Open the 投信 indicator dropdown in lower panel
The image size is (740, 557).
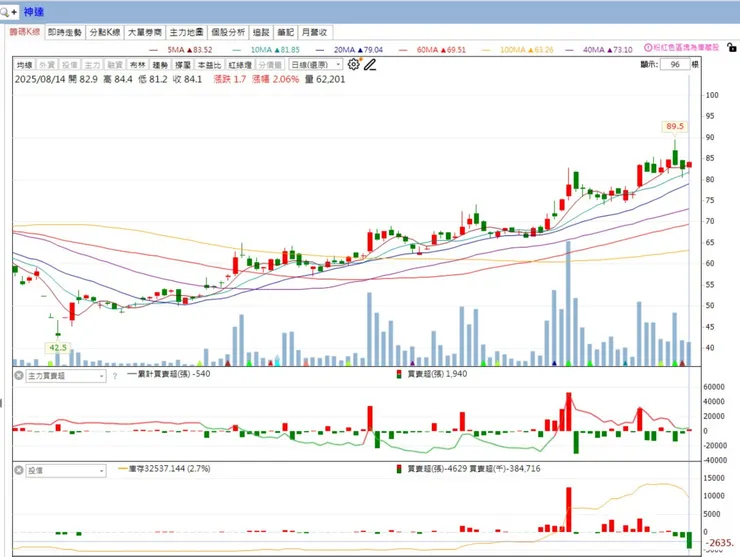pos(66,471)
